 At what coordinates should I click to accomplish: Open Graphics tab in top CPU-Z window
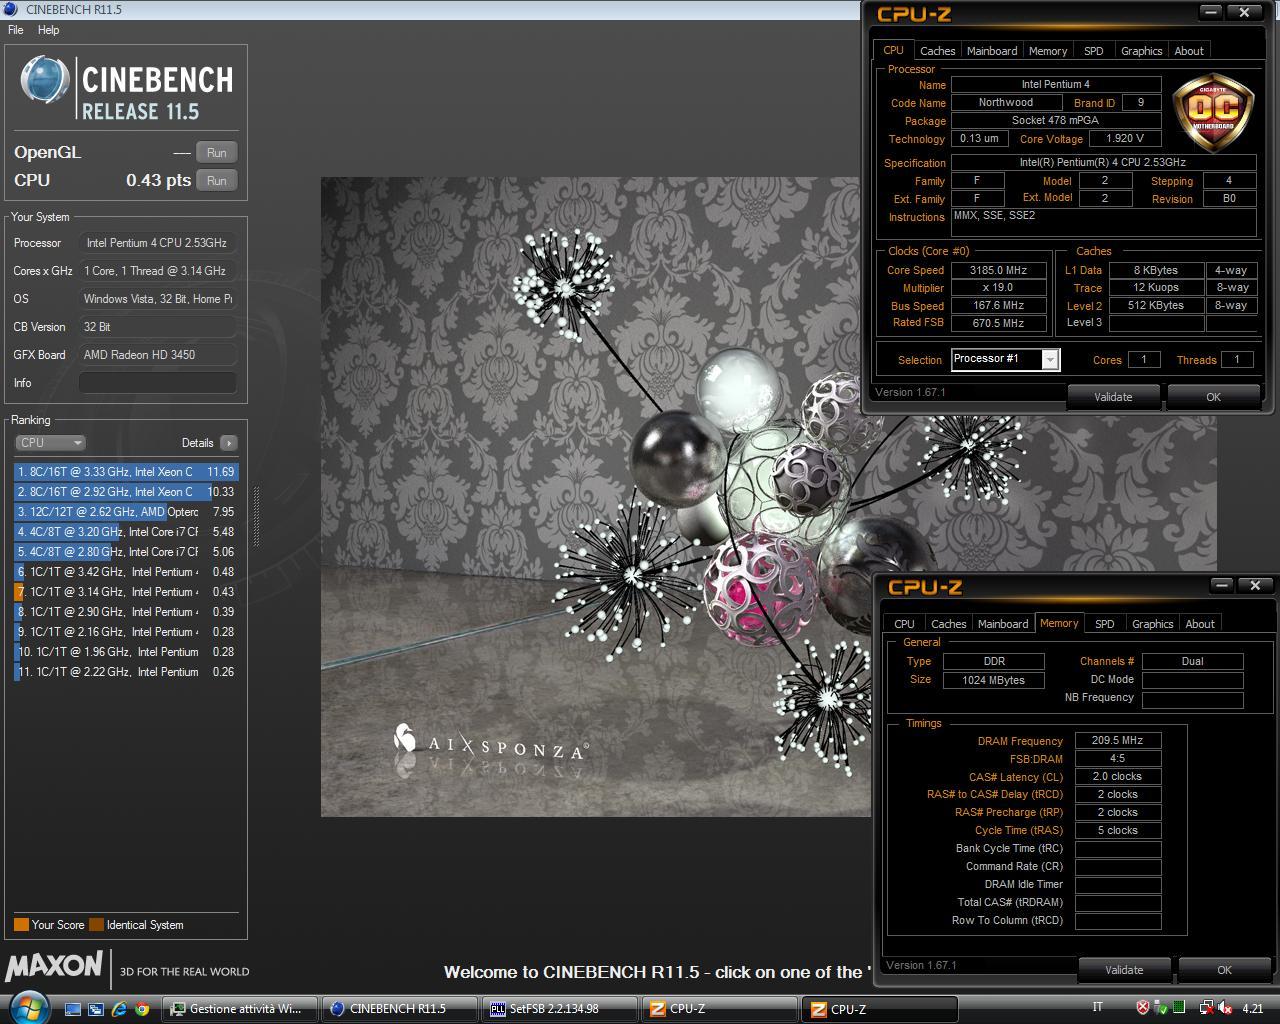coord(1141,50)
